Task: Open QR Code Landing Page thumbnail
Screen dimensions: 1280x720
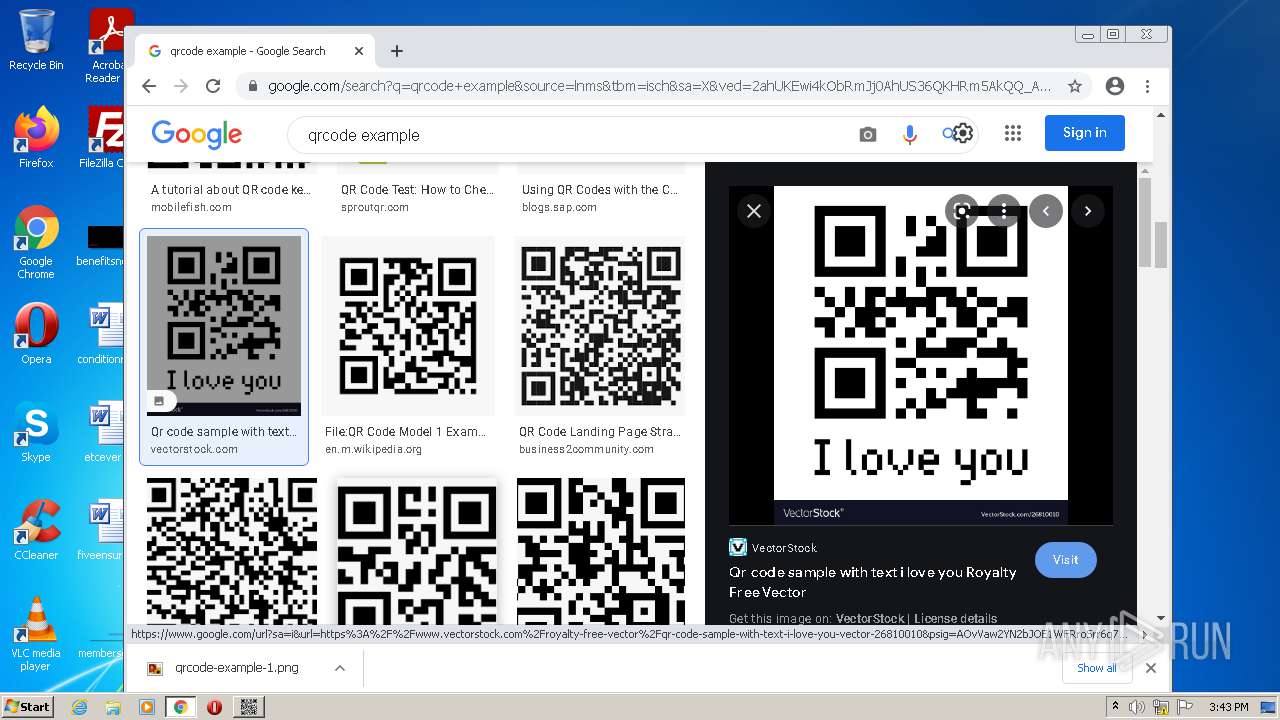Action: (600, 325)
